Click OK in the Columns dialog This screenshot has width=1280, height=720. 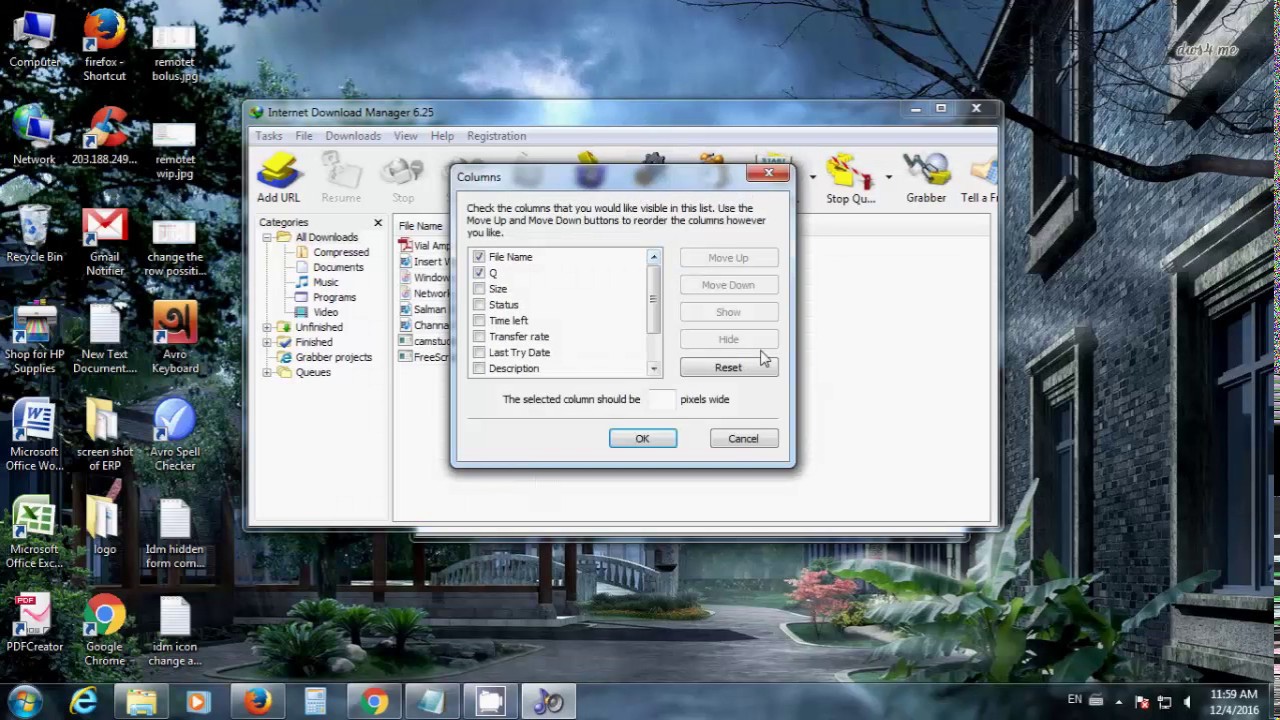coord(643,439)
